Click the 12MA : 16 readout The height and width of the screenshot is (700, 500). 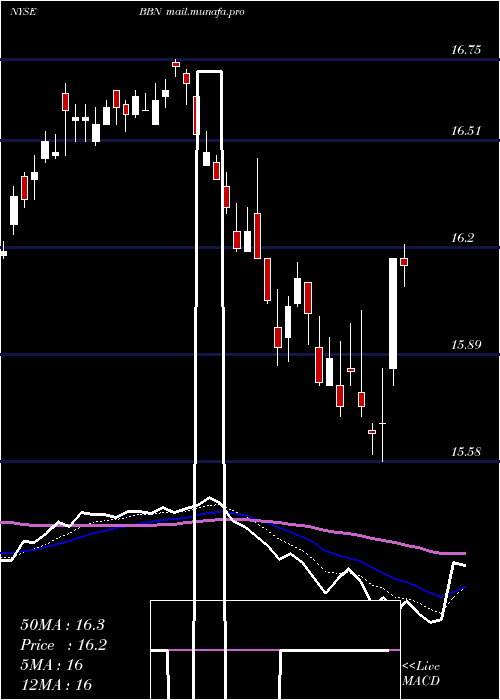click(x=56, y=684)
